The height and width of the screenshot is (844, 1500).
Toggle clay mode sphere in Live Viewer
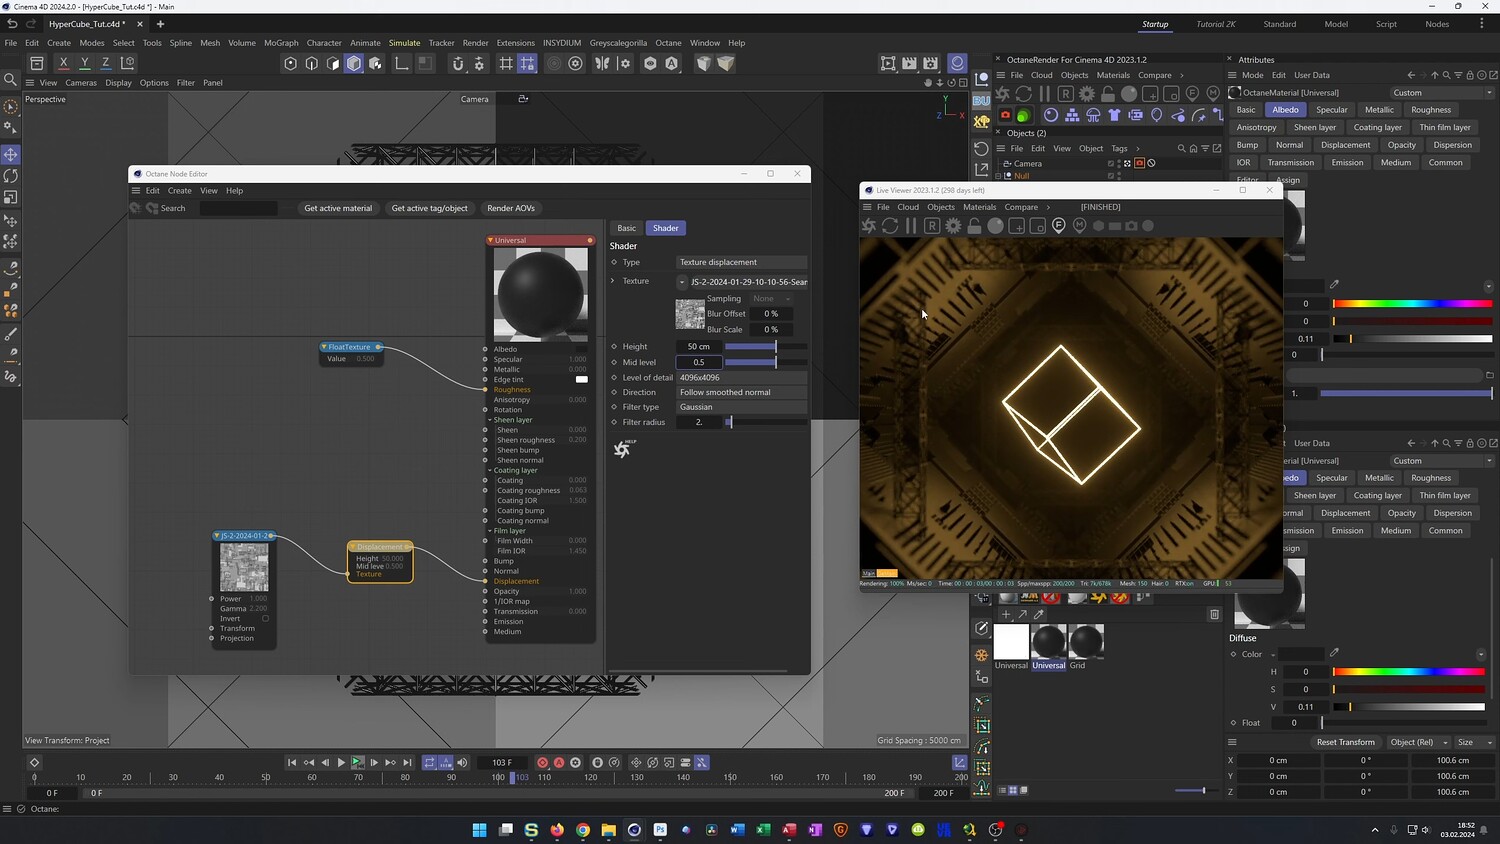pyautogui.click(x=995, y=226)
